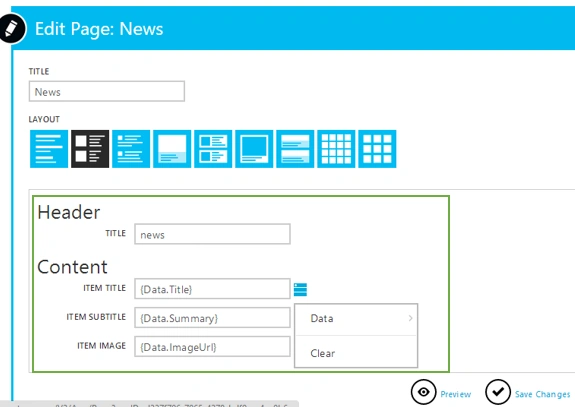Click the 'Edit Page: News' heading

(x=99, y=29)
